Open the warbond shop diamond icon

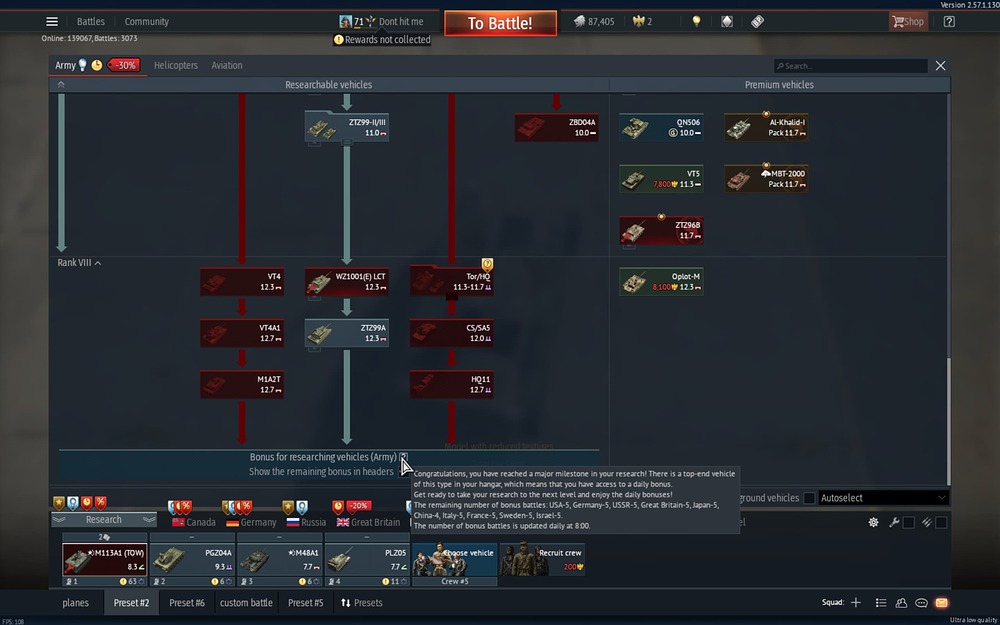726,22
